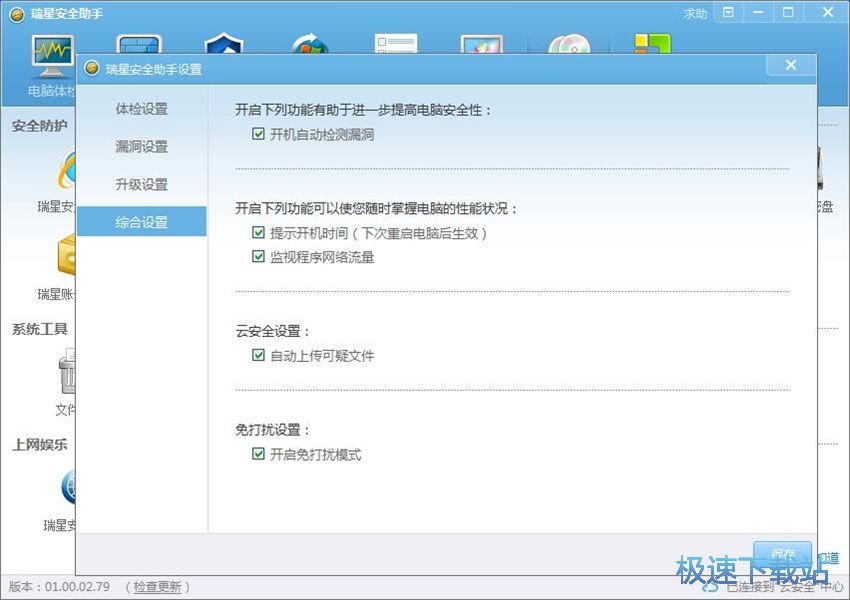Viewport: 850px width, 600px height.
Task: Toggle 自动上传可疑文件 checkbox
Action: [x=259, y=356]
